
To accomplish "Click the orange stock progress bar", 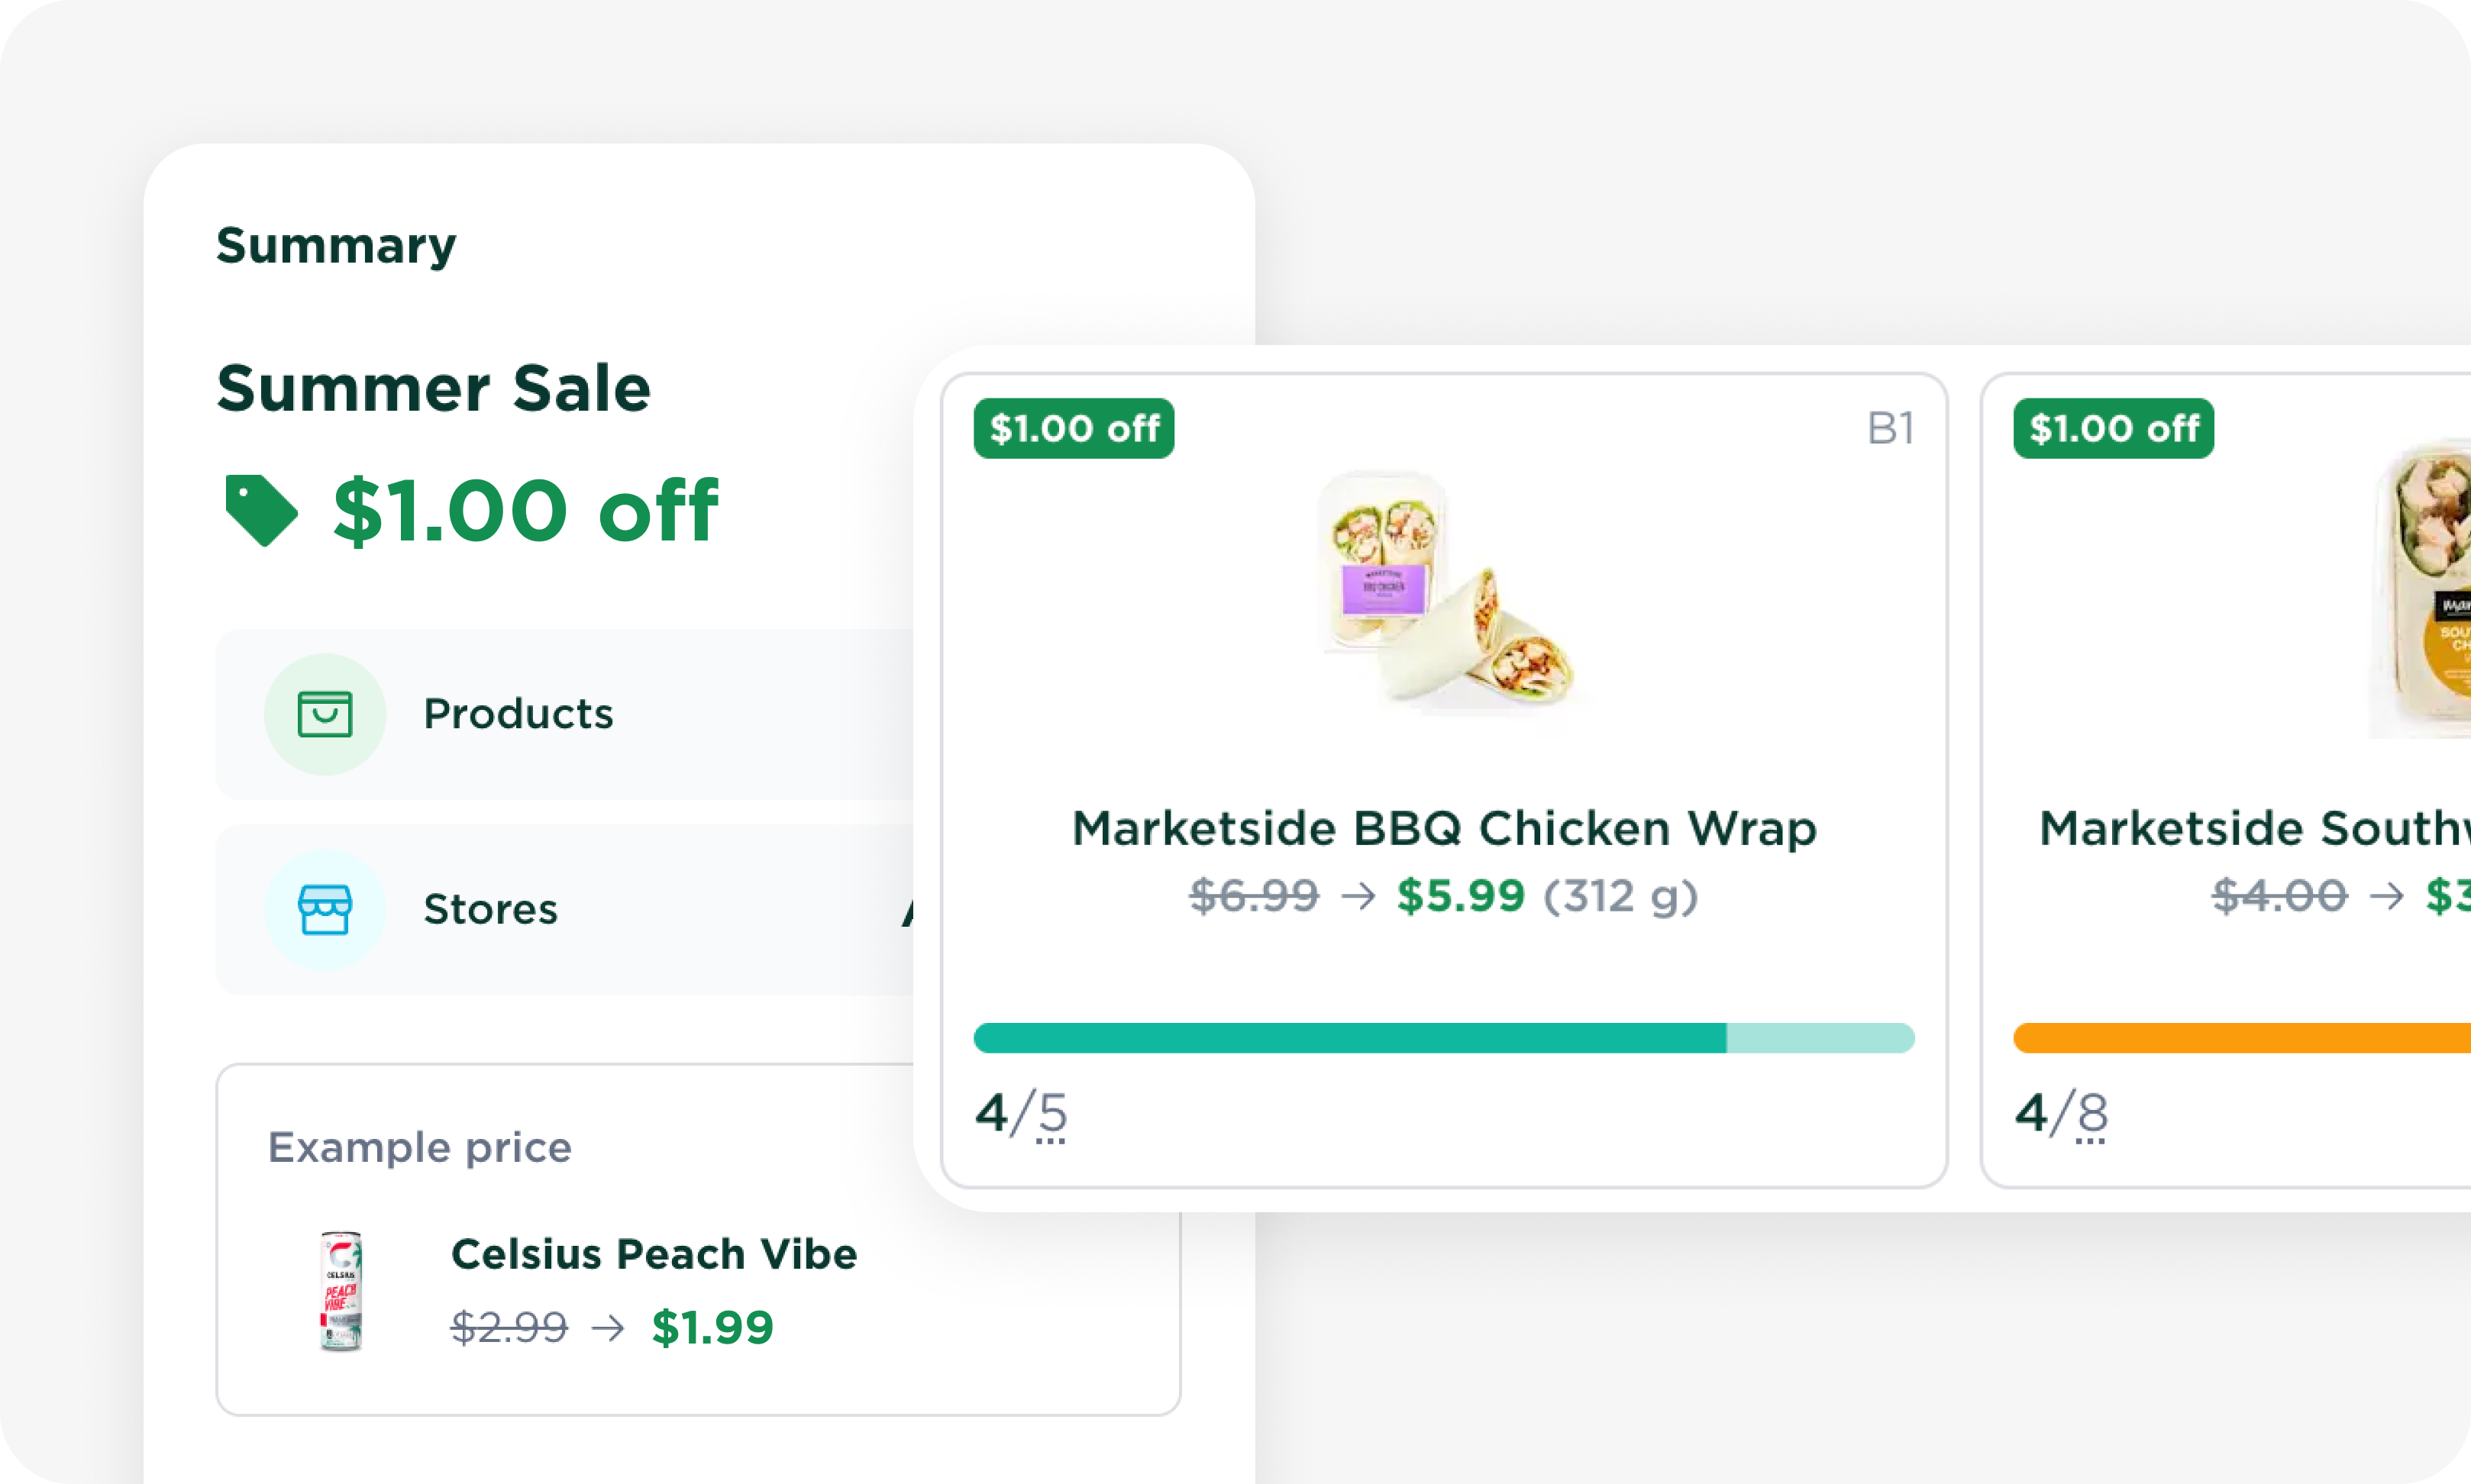I will (x=2242, y=1038).
